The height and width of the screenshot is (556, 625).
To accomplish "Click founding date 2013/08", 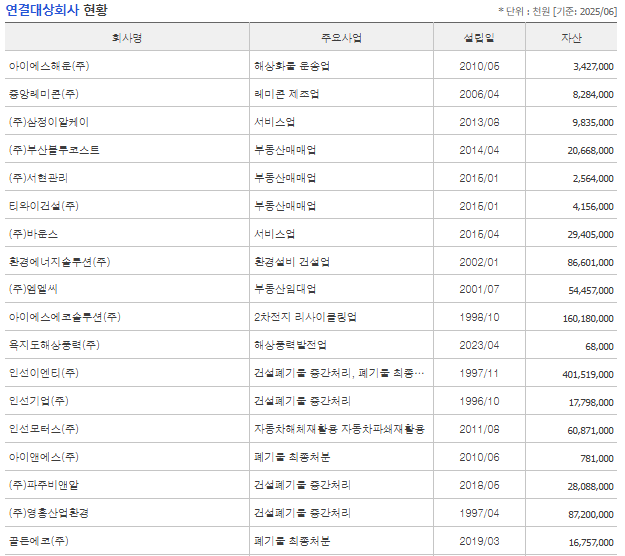I will (479, 122).
